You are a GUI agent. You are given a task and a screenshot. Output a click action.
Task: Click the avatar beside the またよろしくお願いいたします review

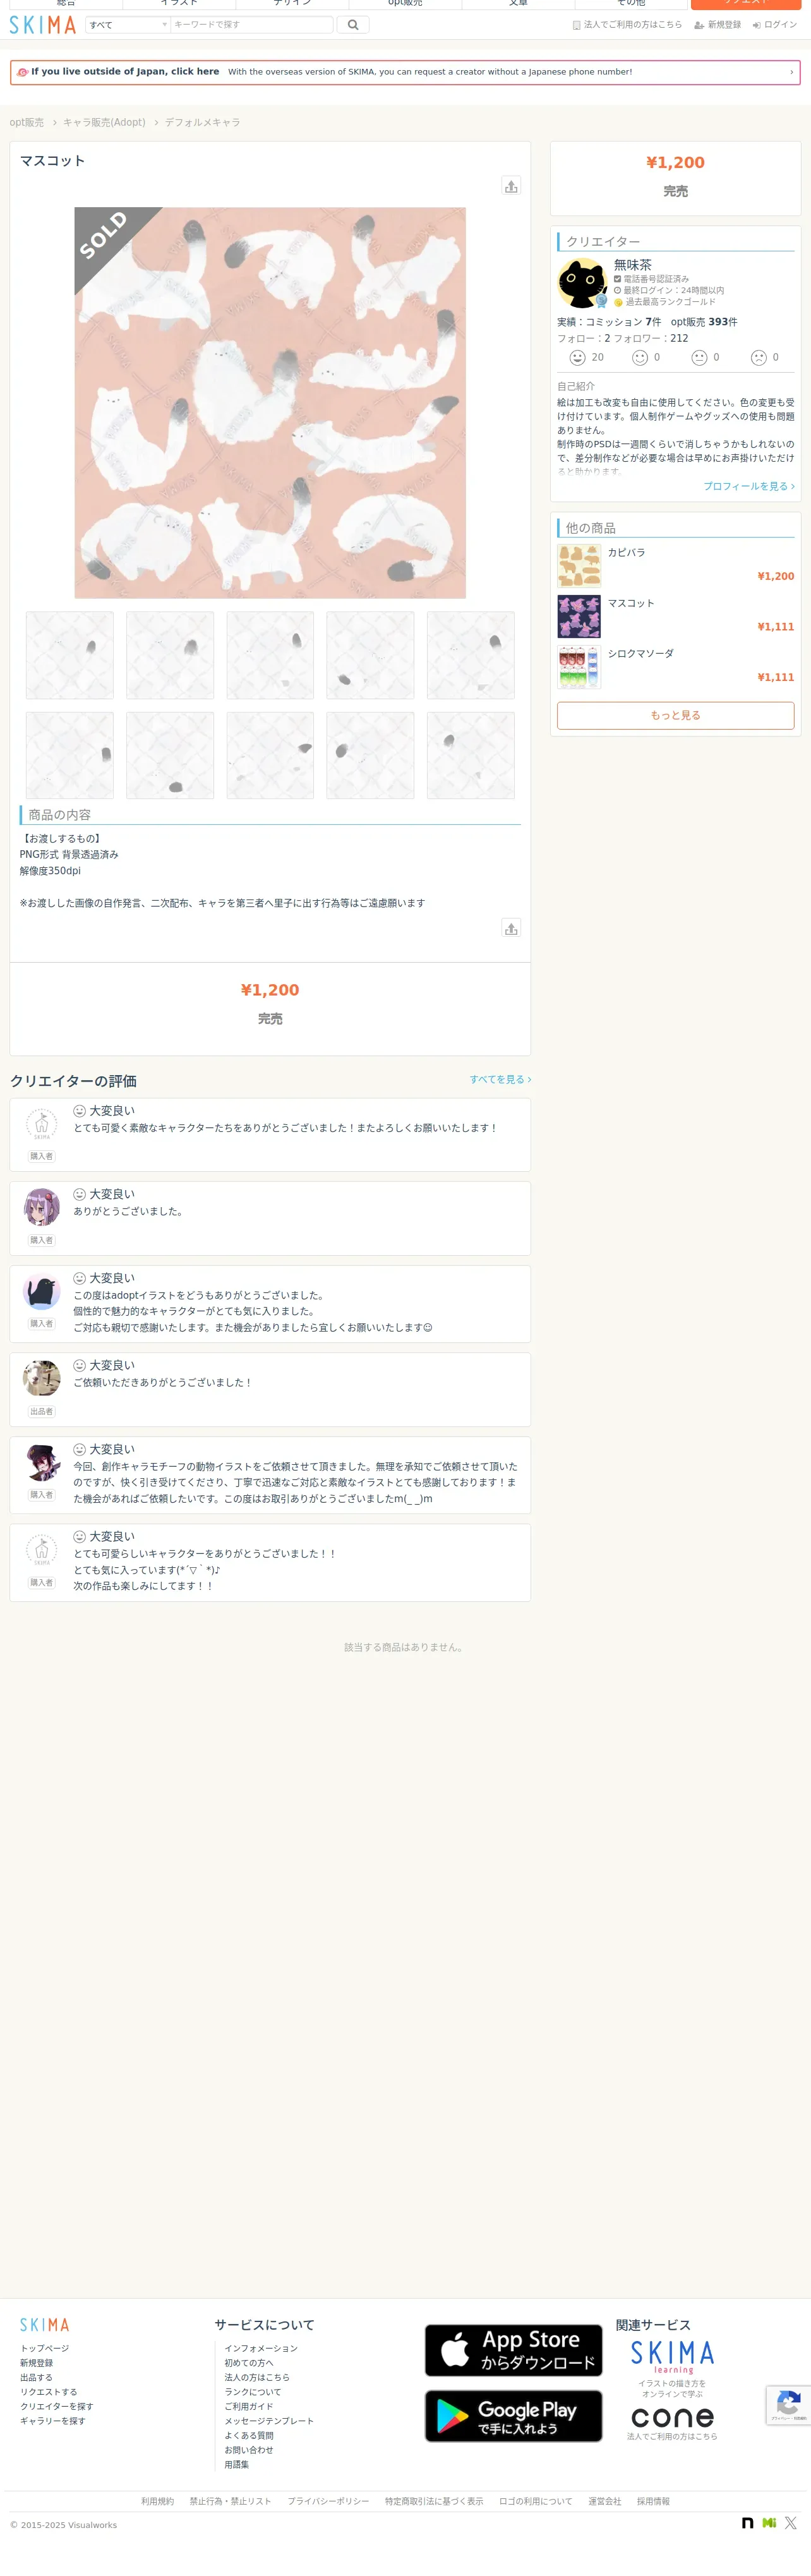pos(41,1124)
